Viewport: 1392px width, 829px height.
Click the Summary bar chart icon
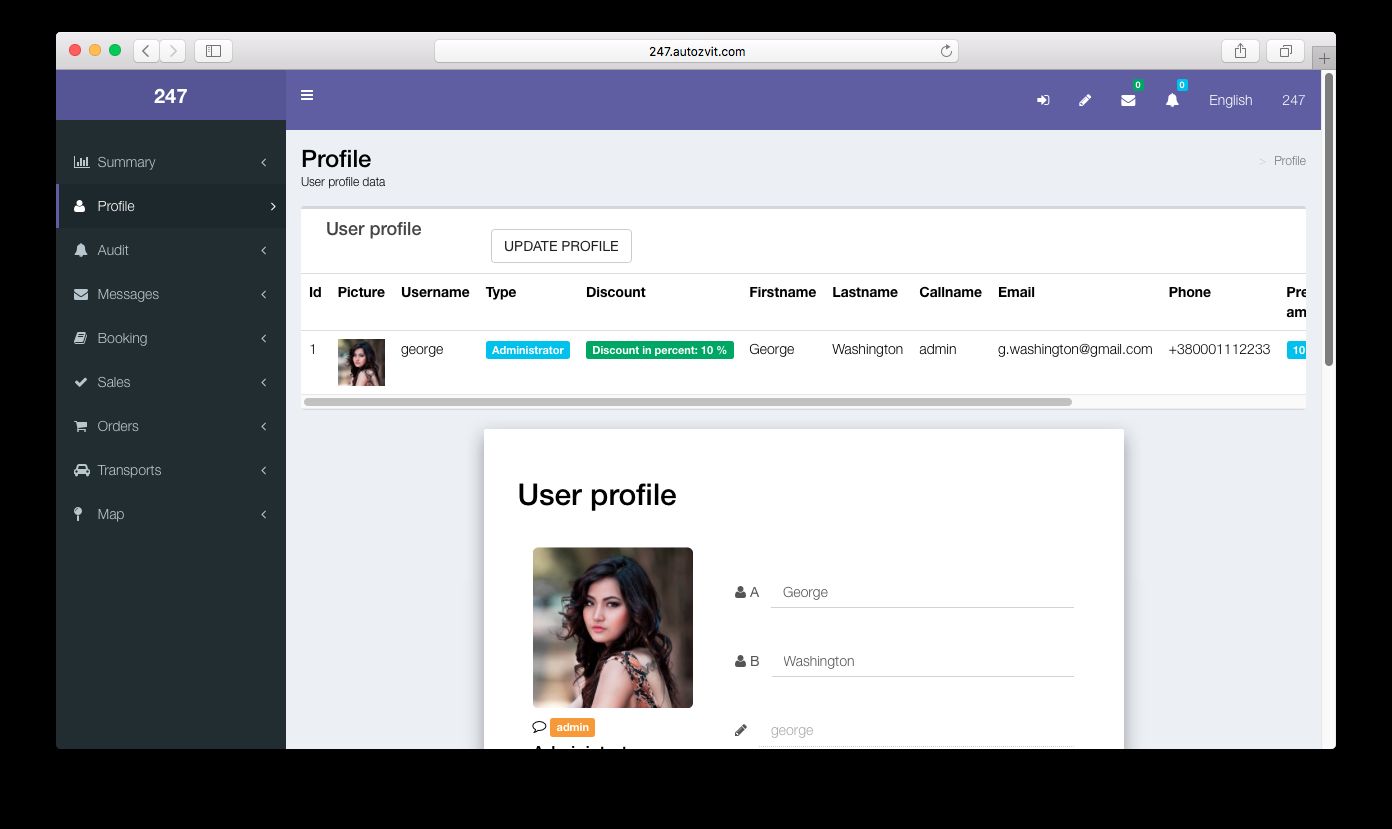point(81,162)
